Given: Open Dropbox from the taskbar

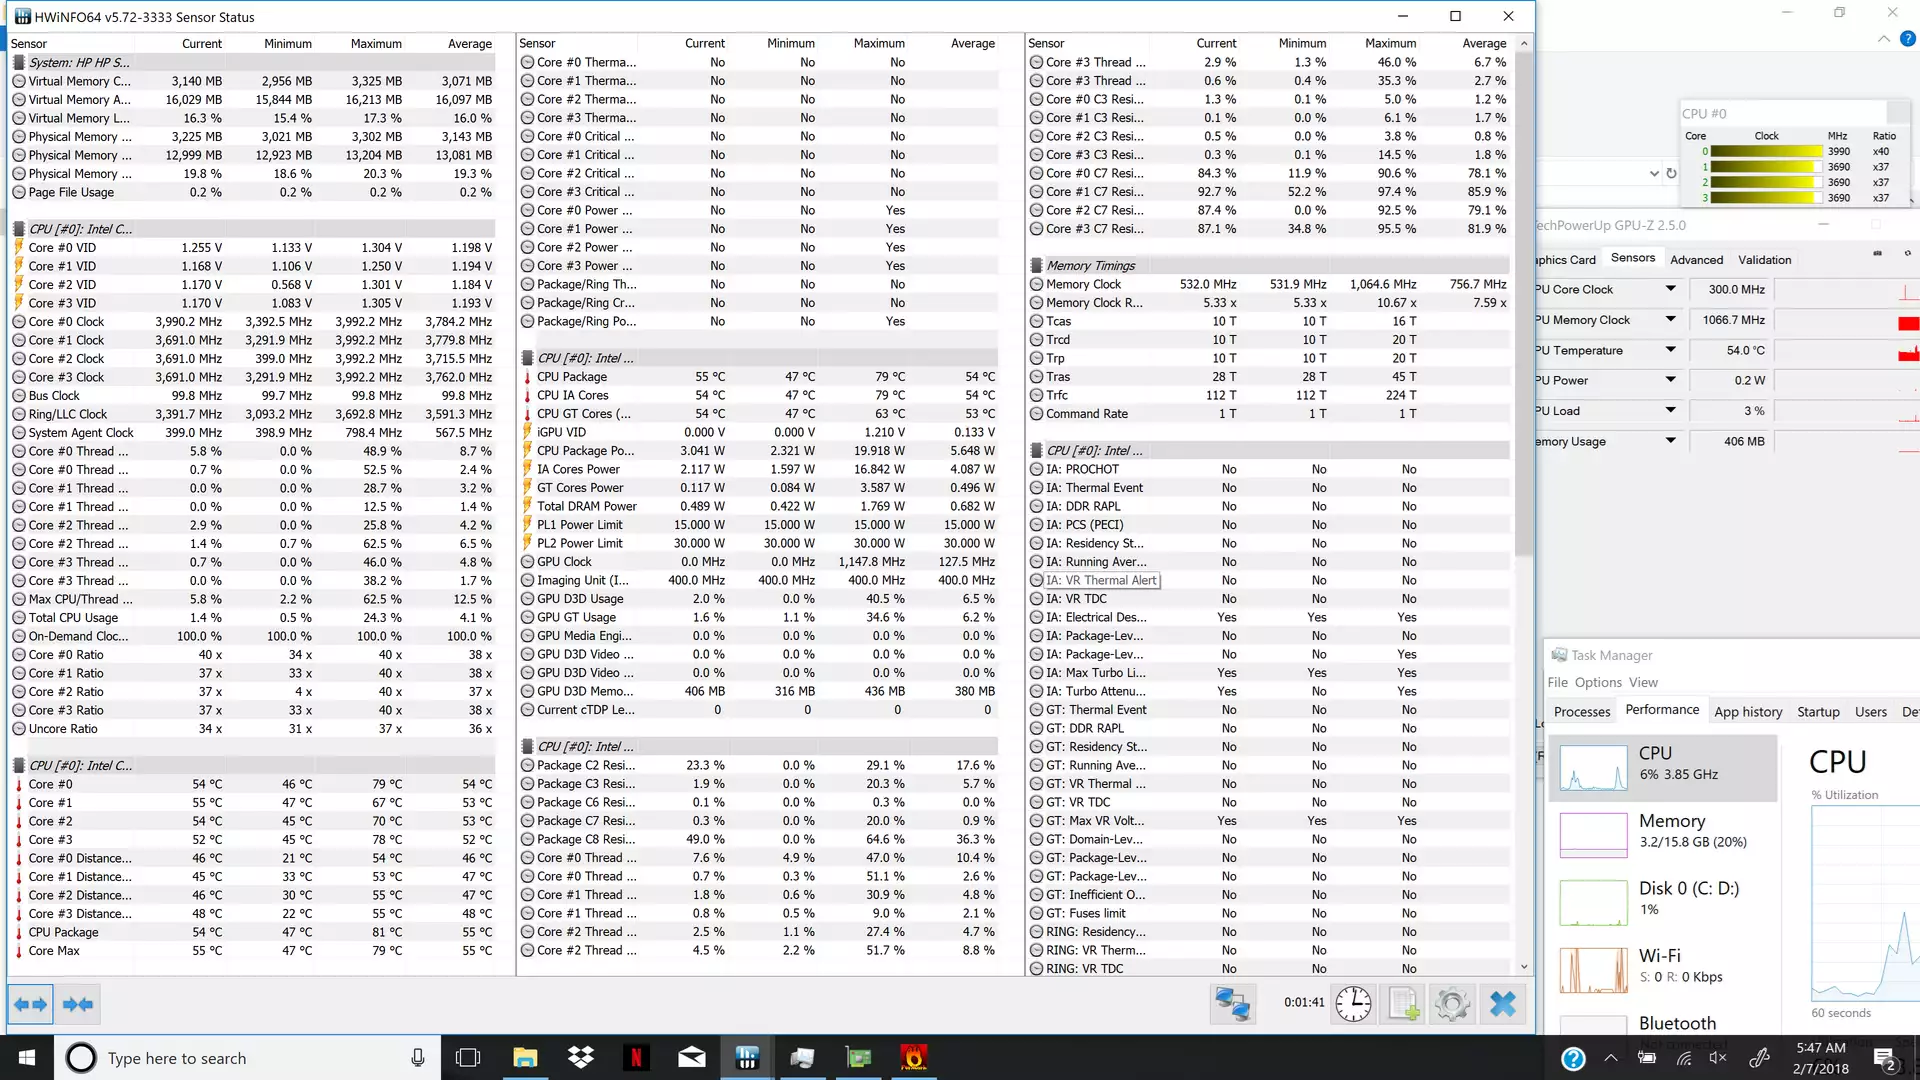Looking at the screenshot, I should [580, 1058].
